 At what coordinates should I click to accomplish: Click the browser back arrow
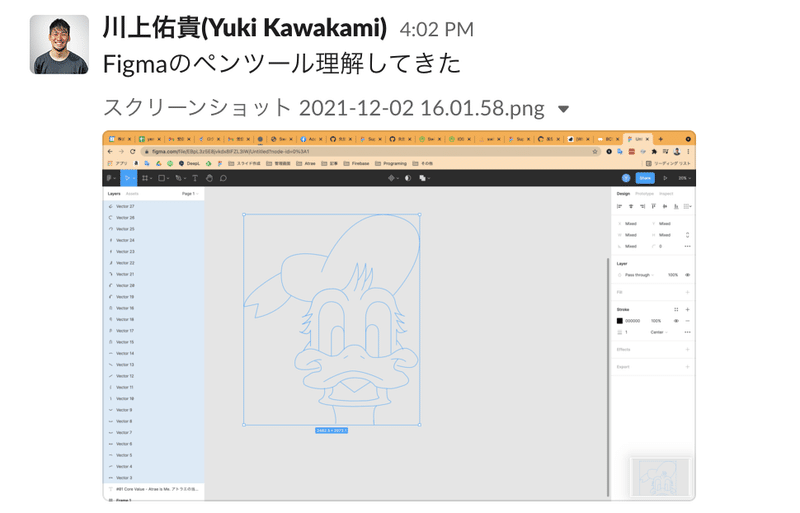110,152
